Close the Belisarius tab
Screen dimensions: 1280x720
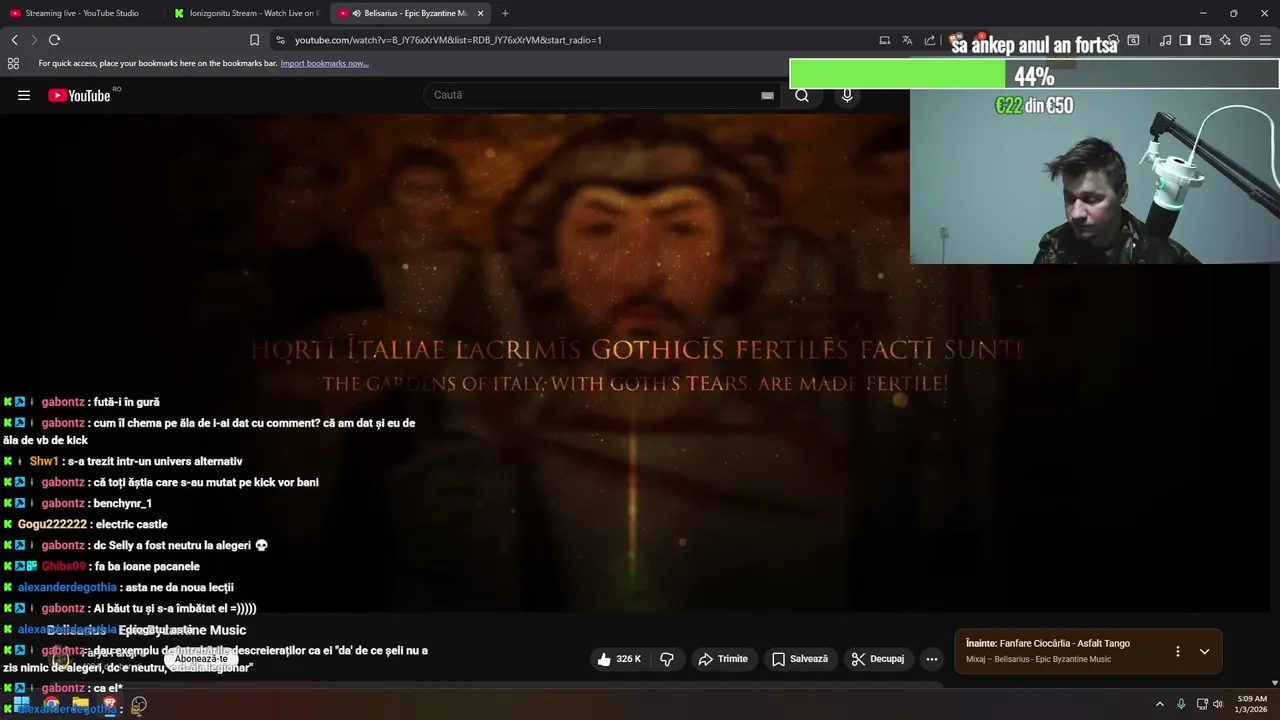pyautogui.click(x=480, y=13)
